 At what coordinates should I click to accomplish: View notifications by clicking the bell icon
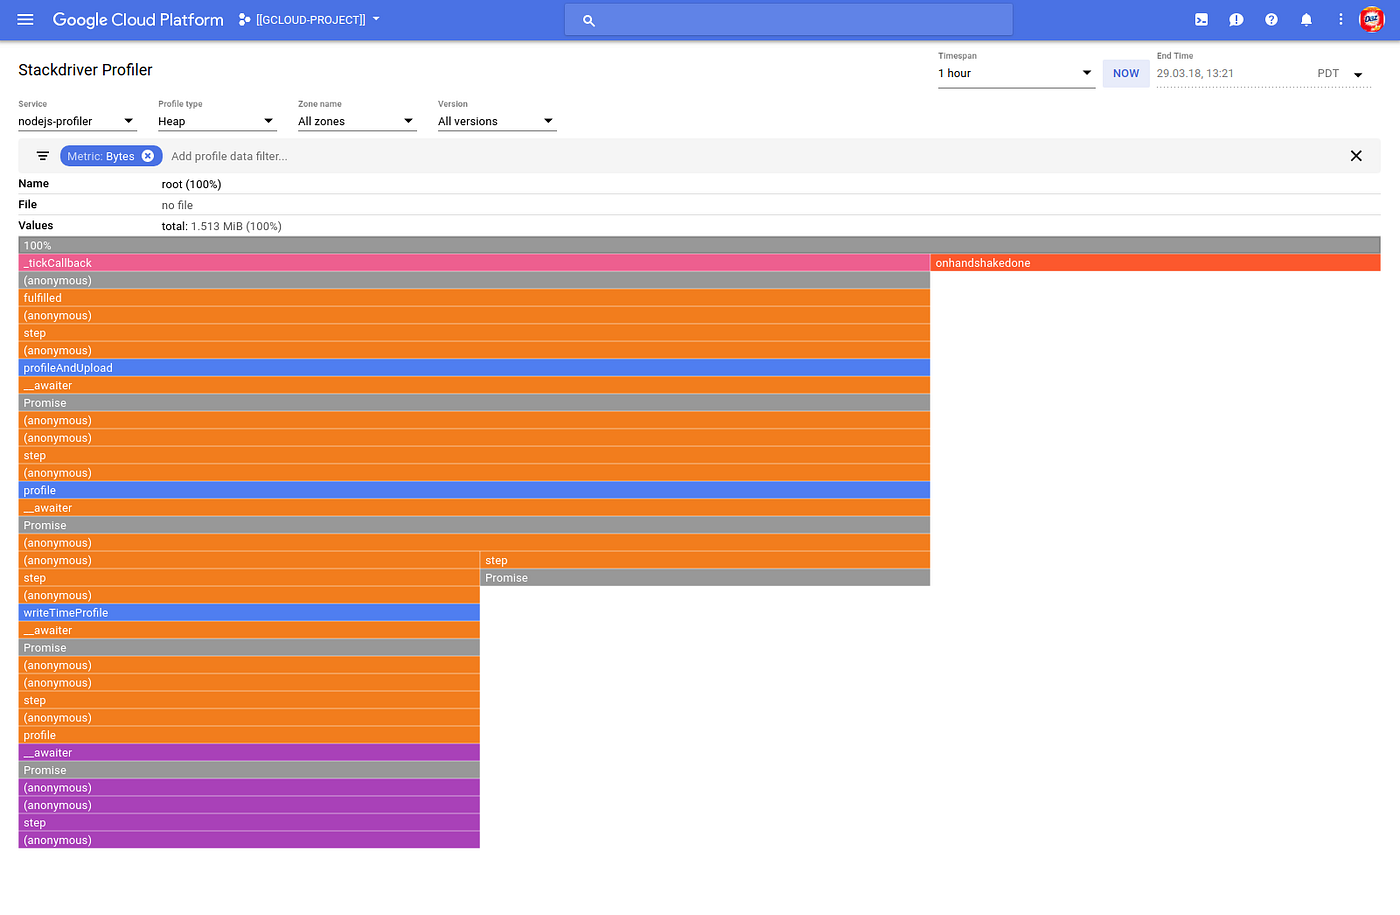point(1306,19)
